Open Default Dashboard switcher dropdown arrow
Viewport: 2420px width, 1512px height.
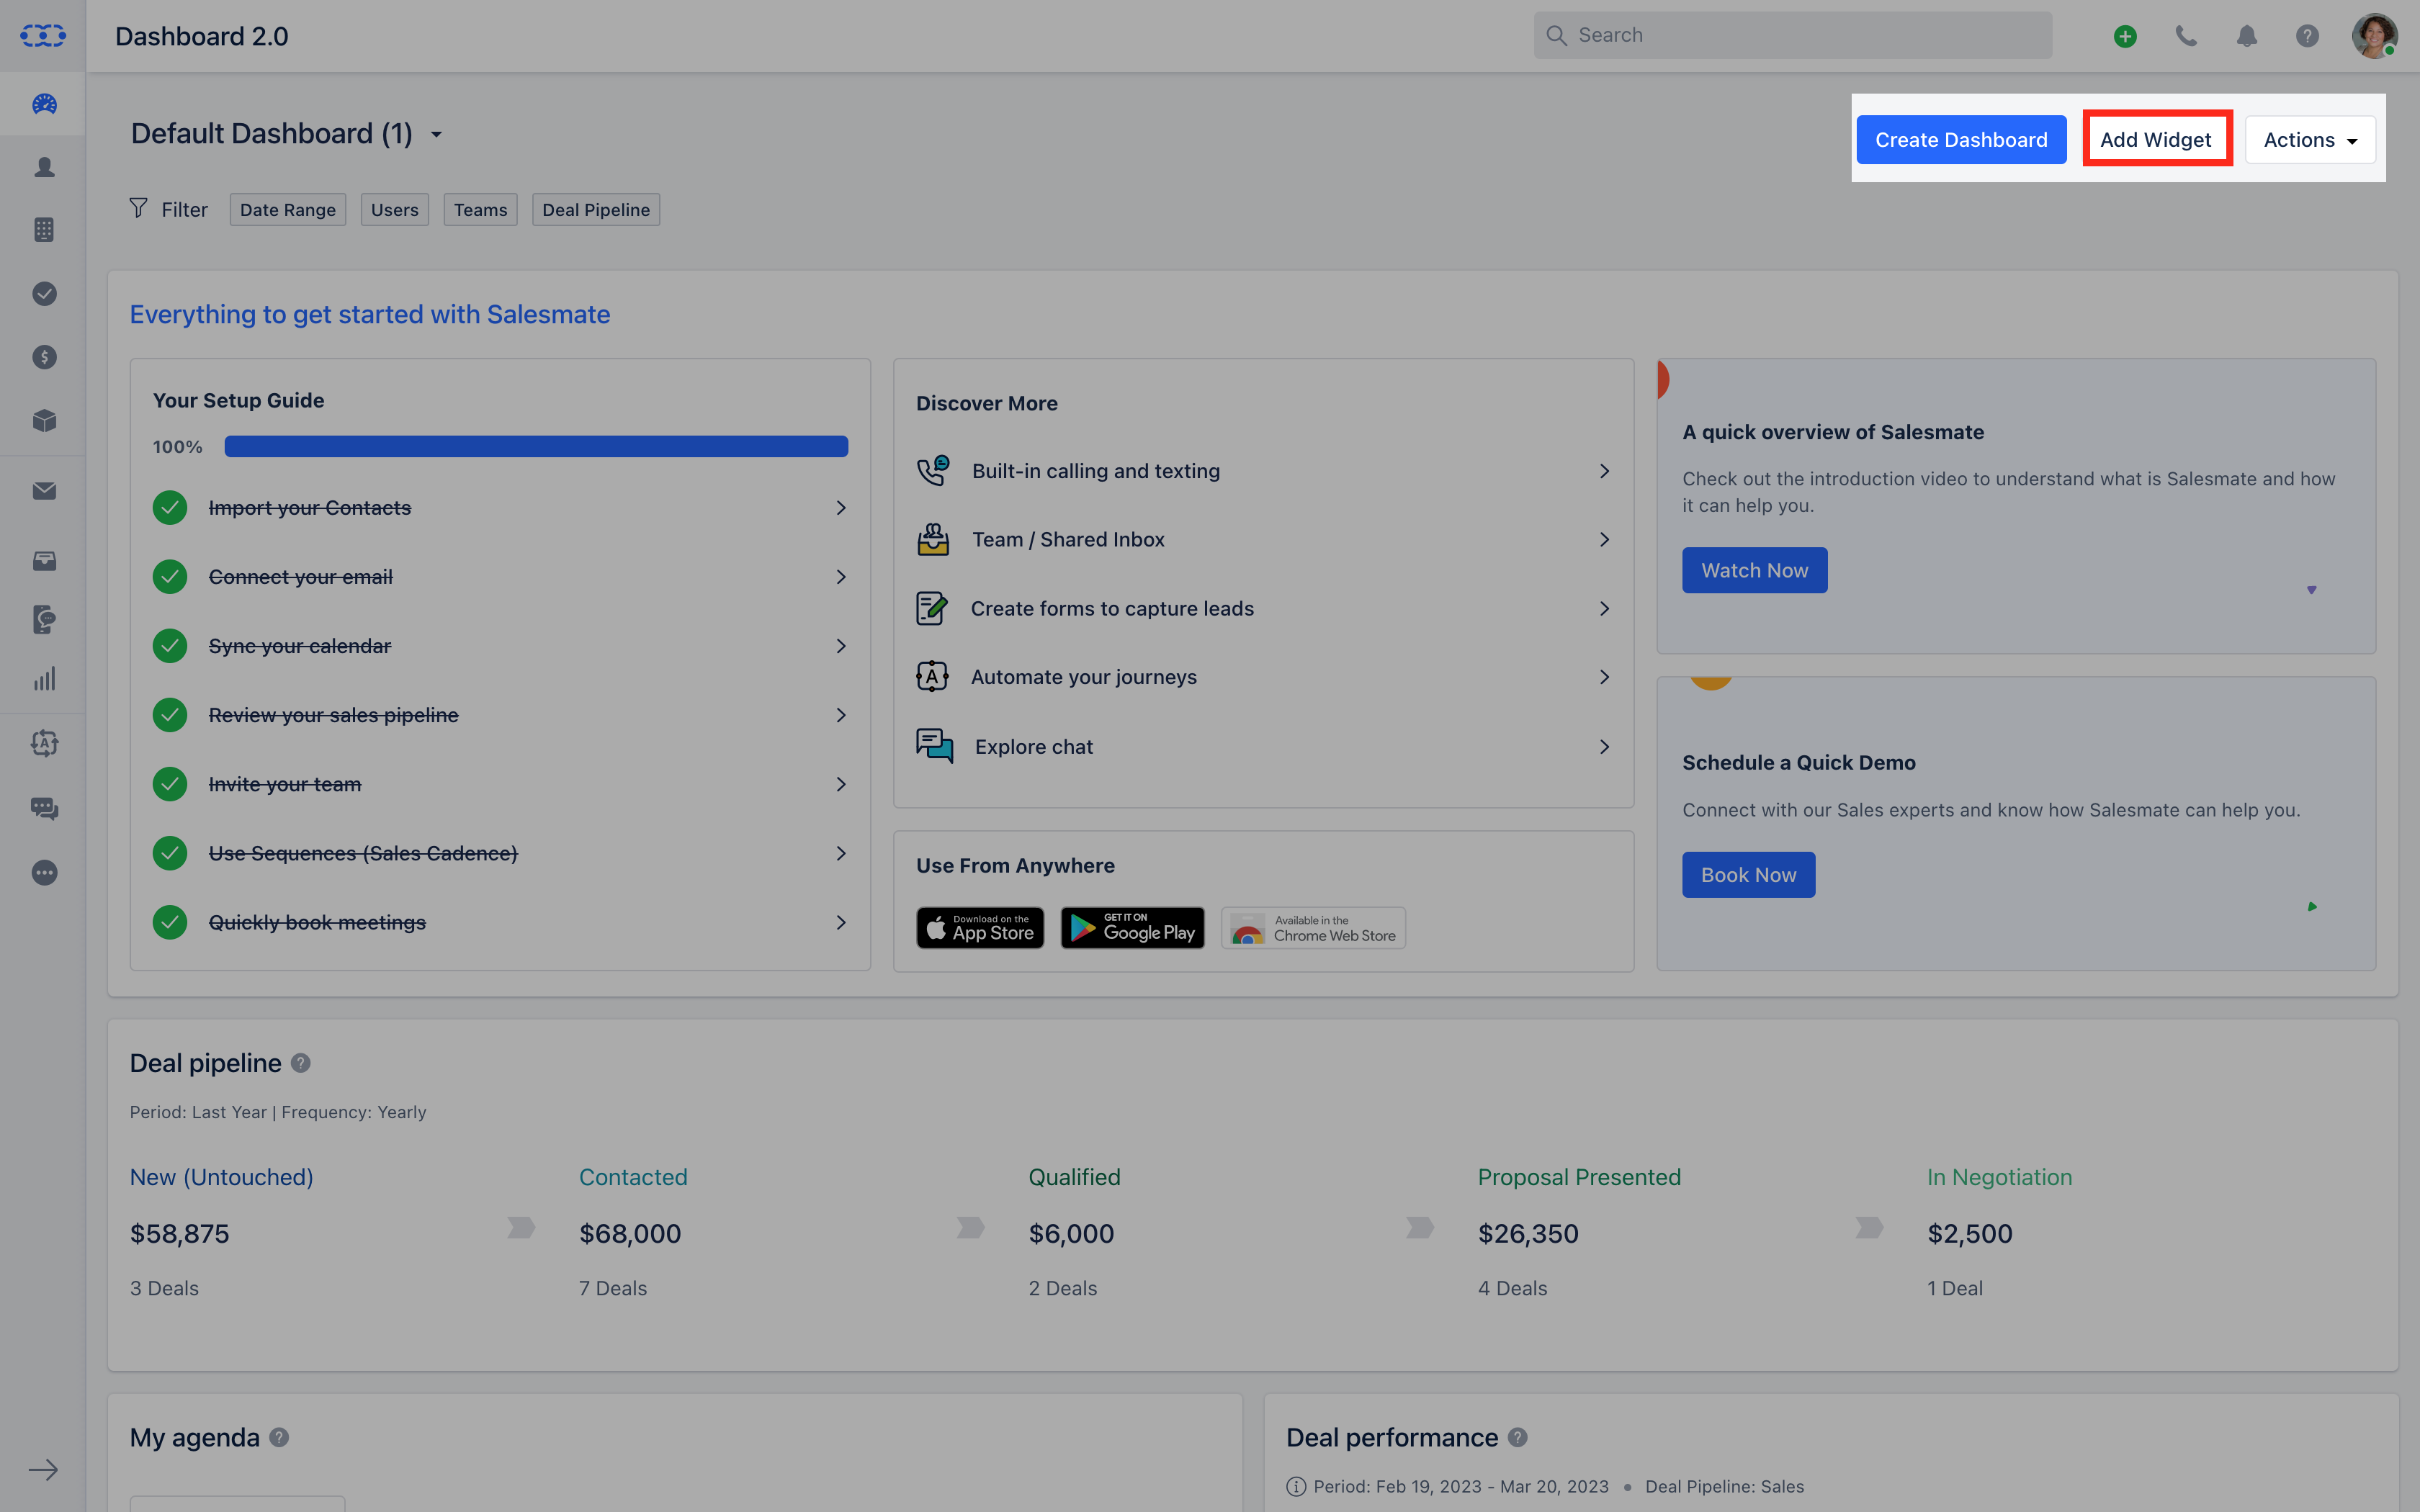pos(436,135)
